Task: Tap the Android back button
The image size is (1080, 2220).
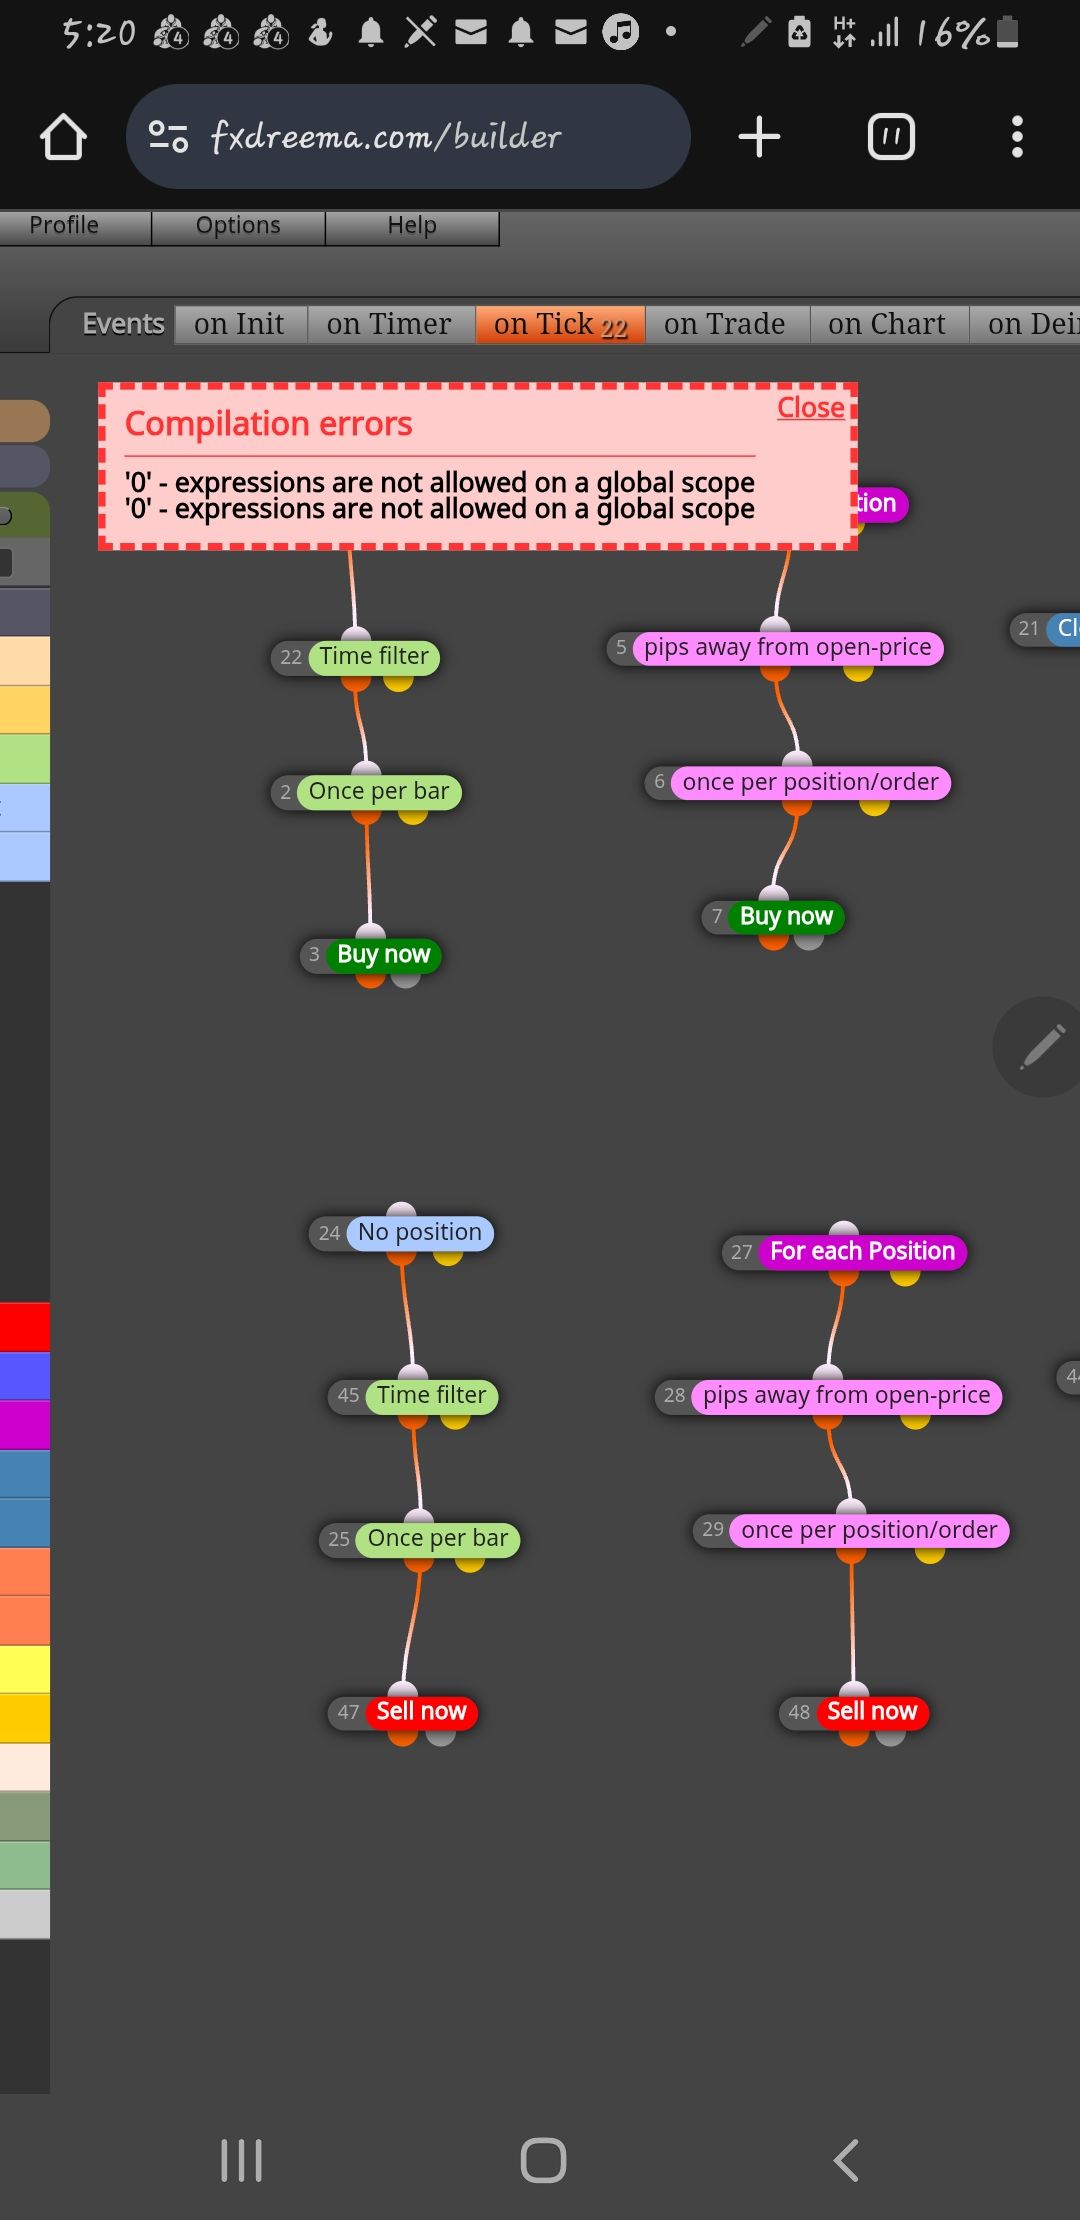Action: (x=846, y=2160)
